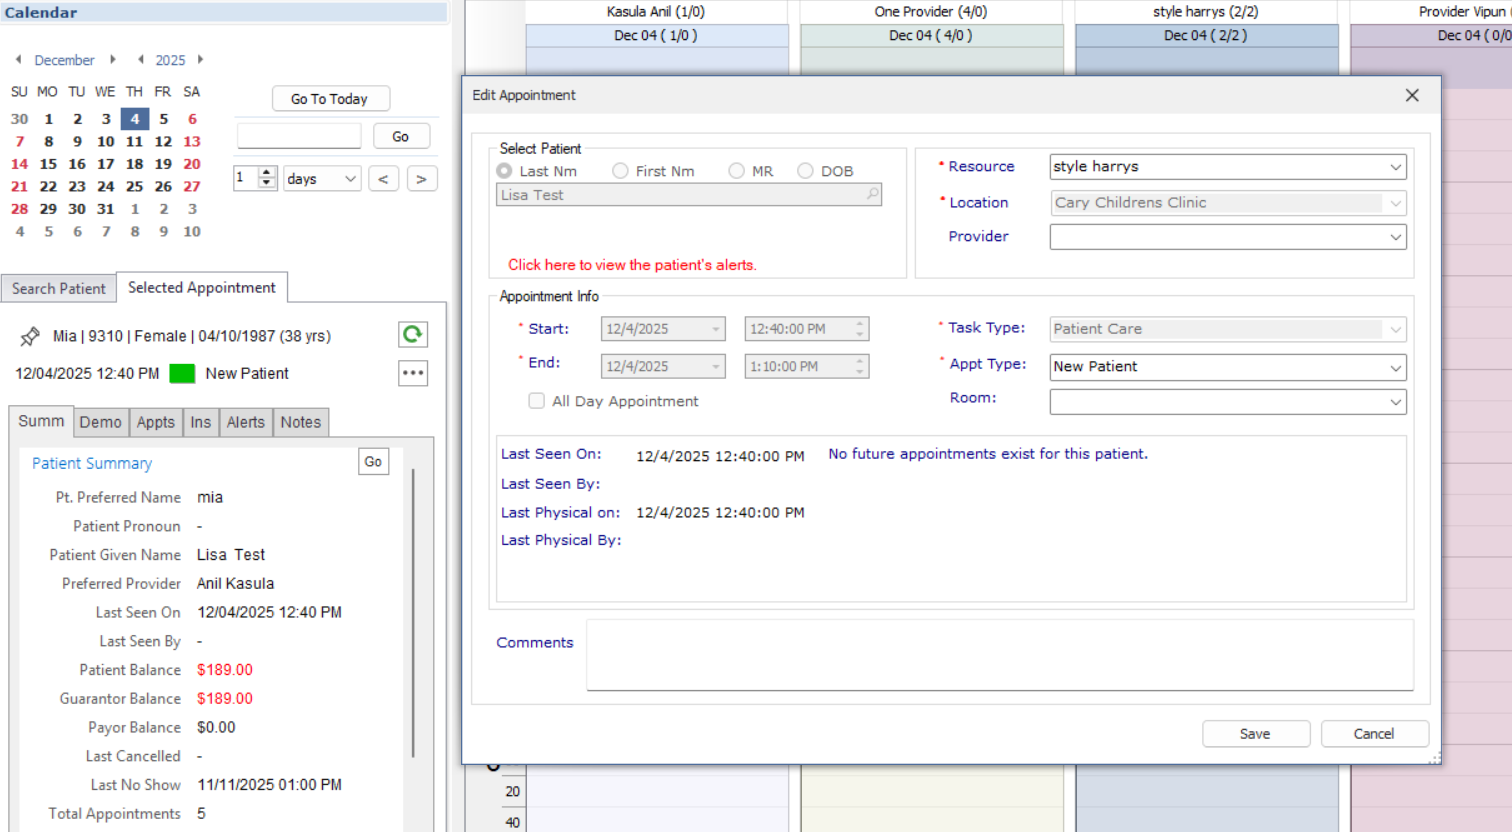Switch to the Search Patient tab
The height and width of the screenshot is (832, 1512).
click(58, 288)
